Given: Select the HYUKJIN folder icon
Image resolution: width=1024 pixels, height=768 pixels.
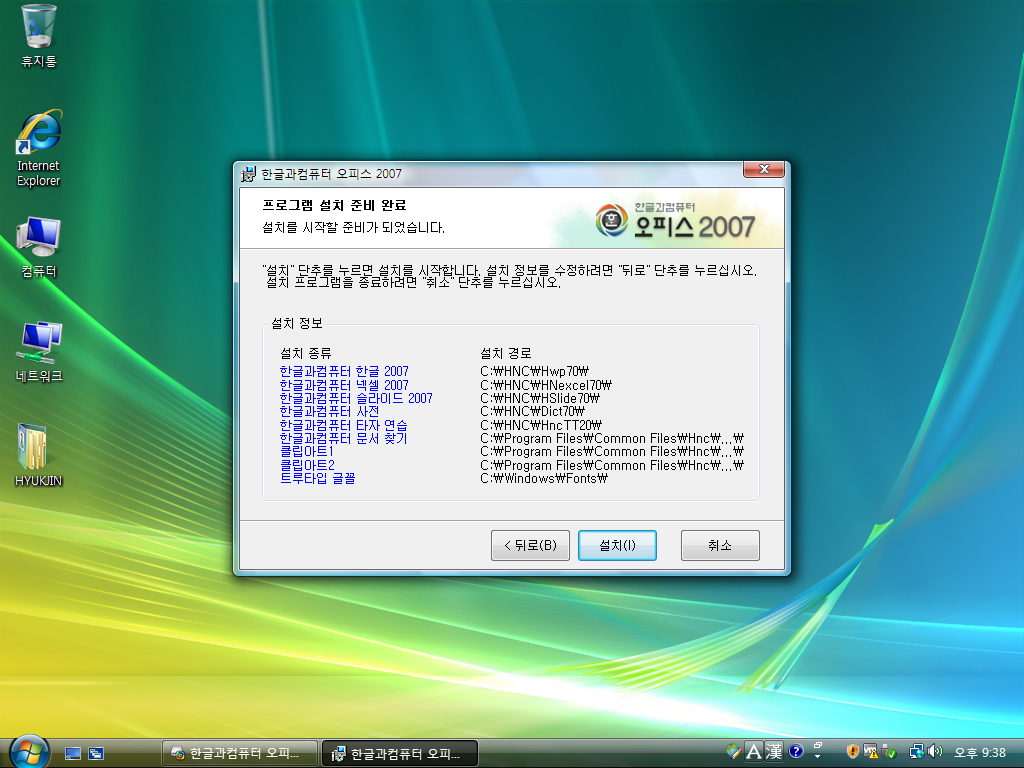Looking at the screenshot, I should pyautogui.click(x=39, y=455).
